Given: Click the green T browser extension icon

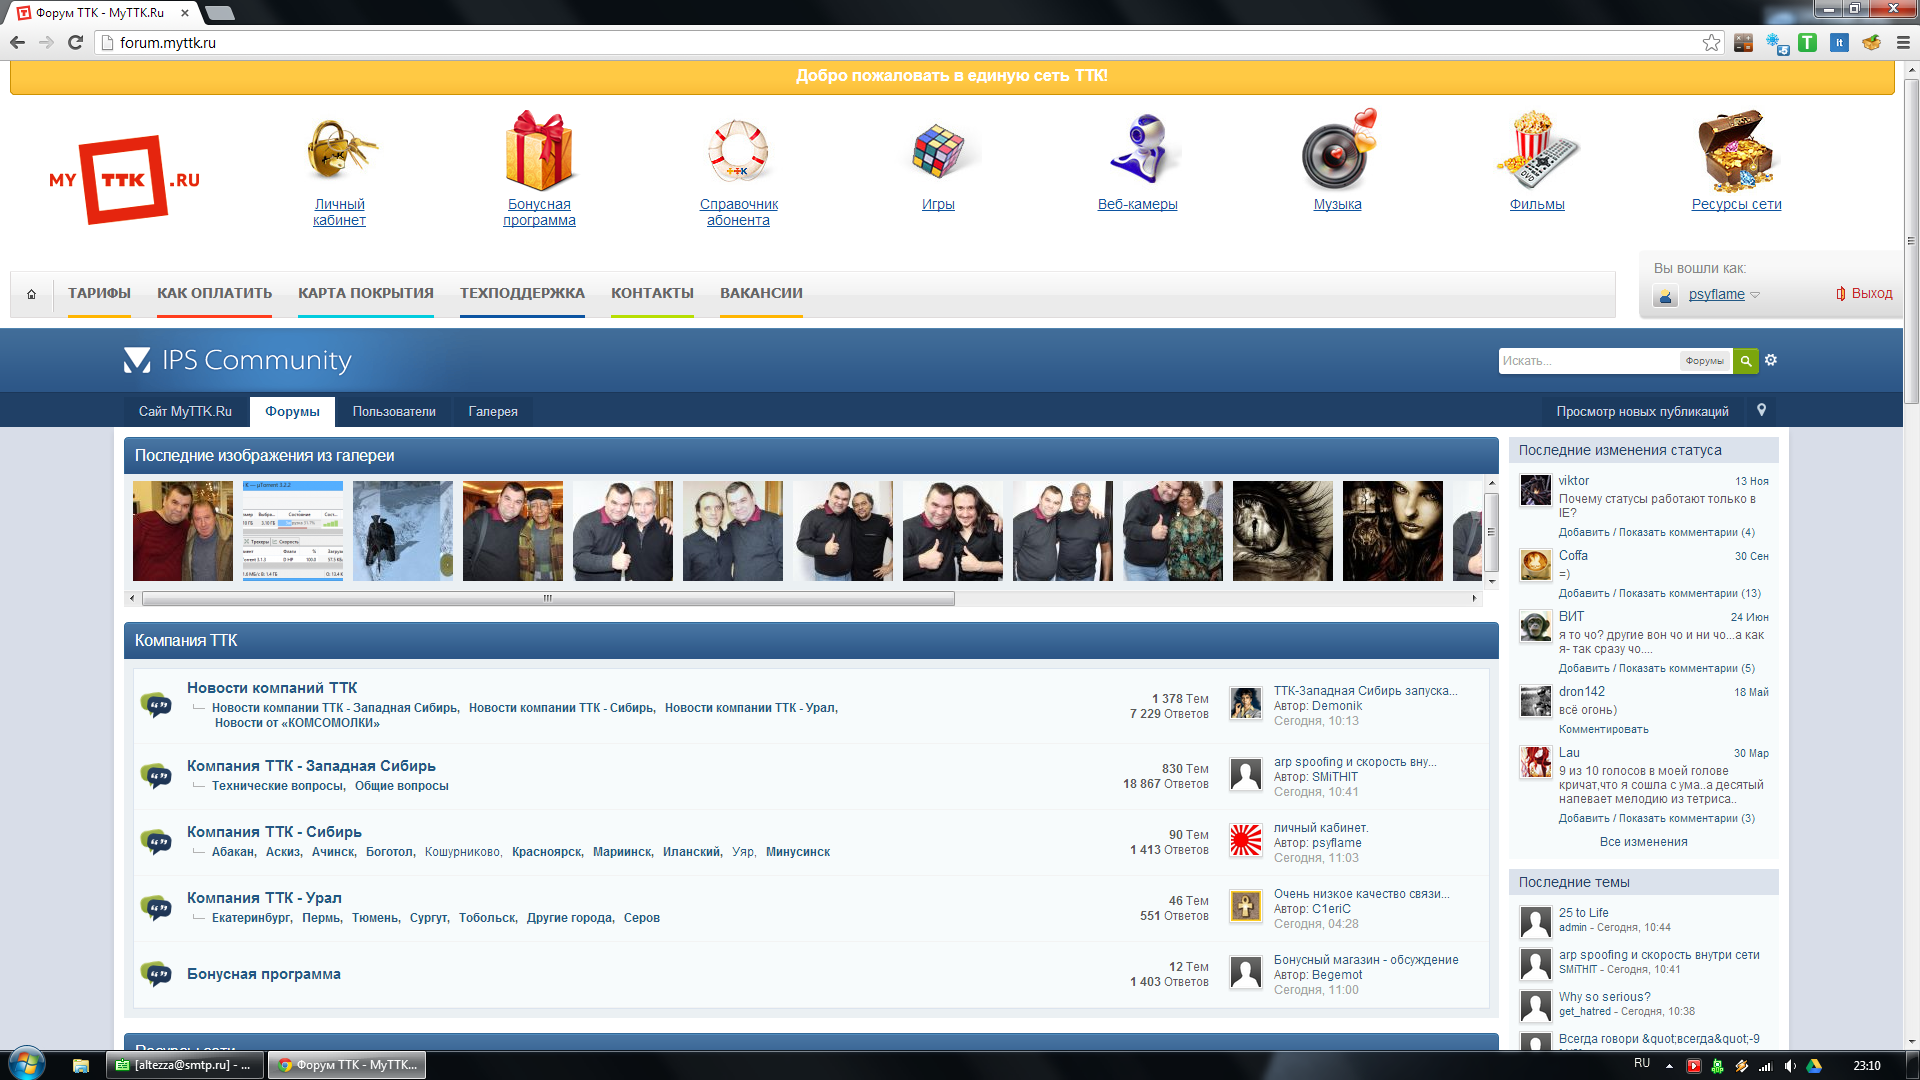Looking at the screenshot, I should click(x=1807, y=43).
